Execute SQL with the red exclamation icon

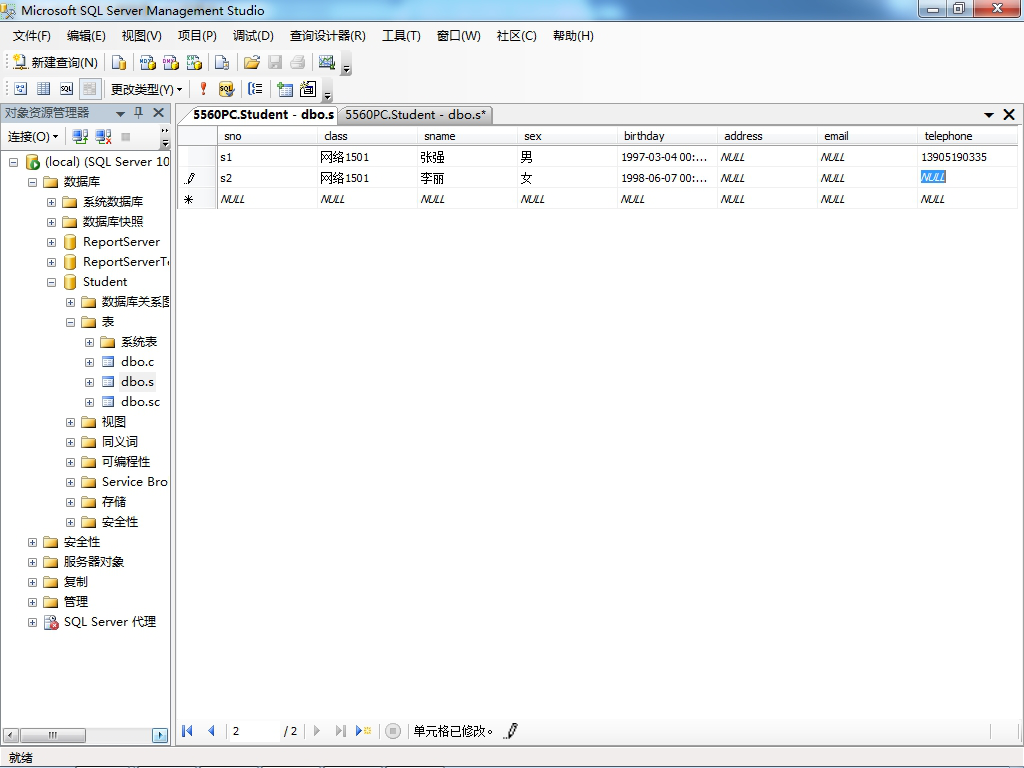[203, 89]
